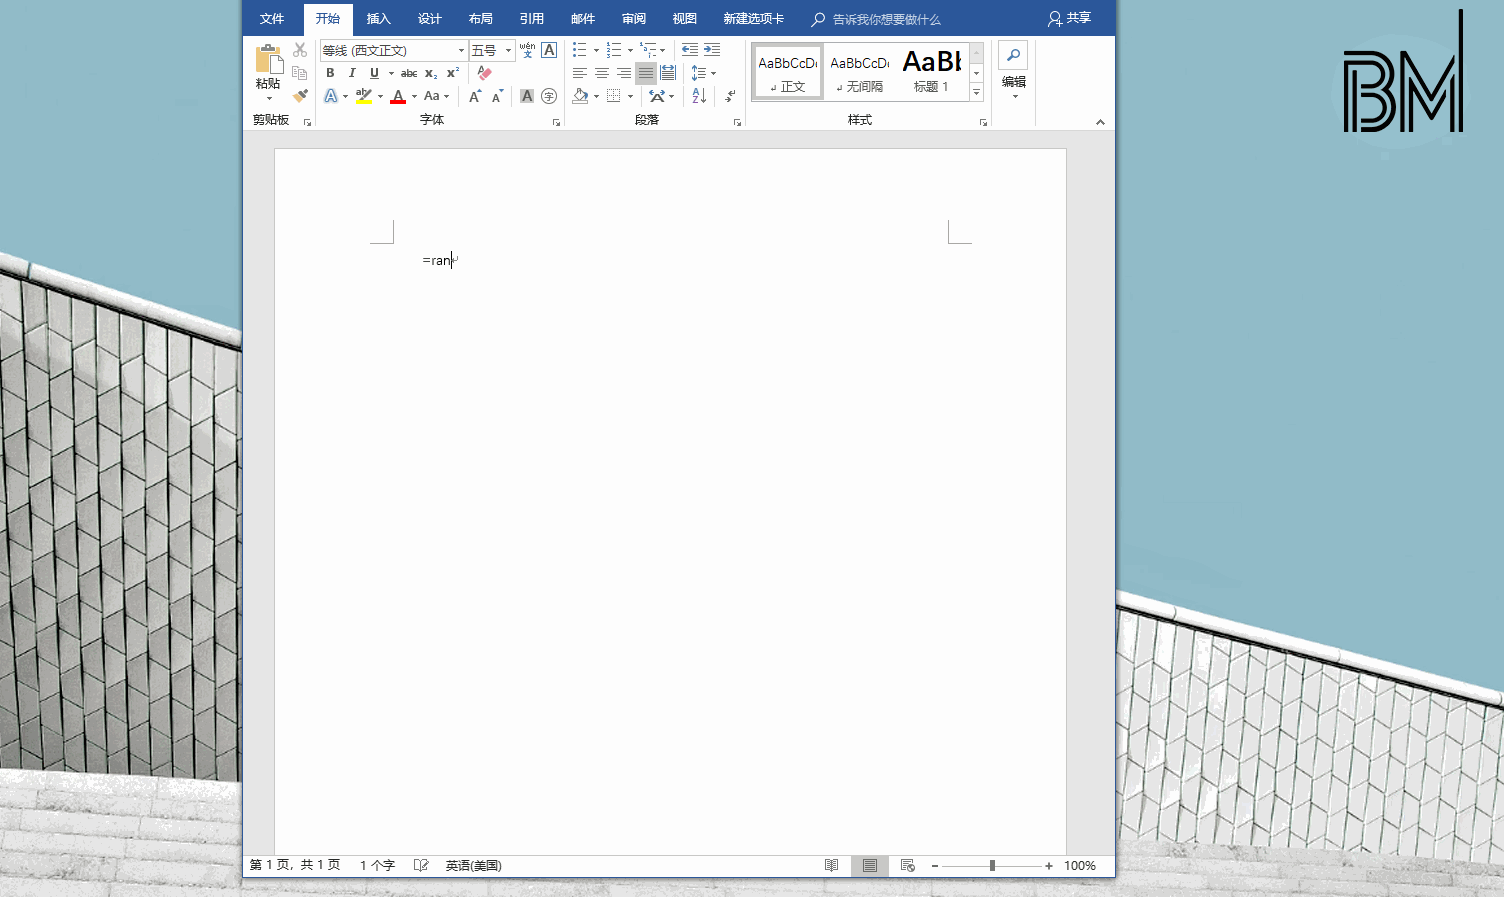Apply bold formatting to text
1504x897 pixels.
(330, 73)
